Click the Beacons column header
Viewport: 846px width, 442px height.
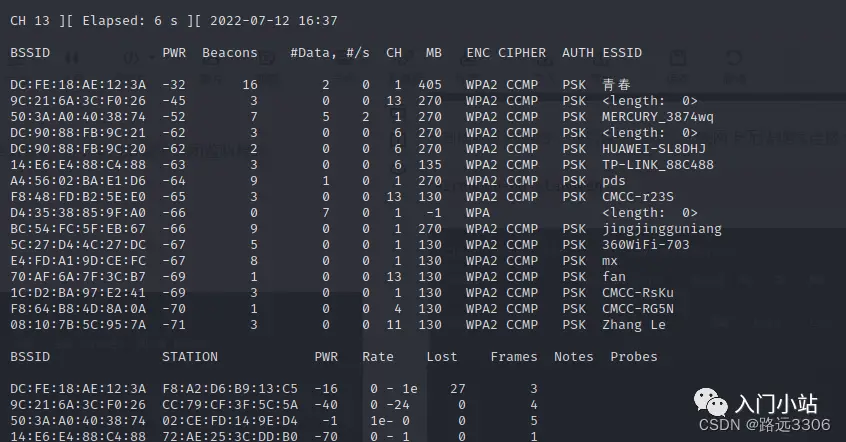coord(229,52)
